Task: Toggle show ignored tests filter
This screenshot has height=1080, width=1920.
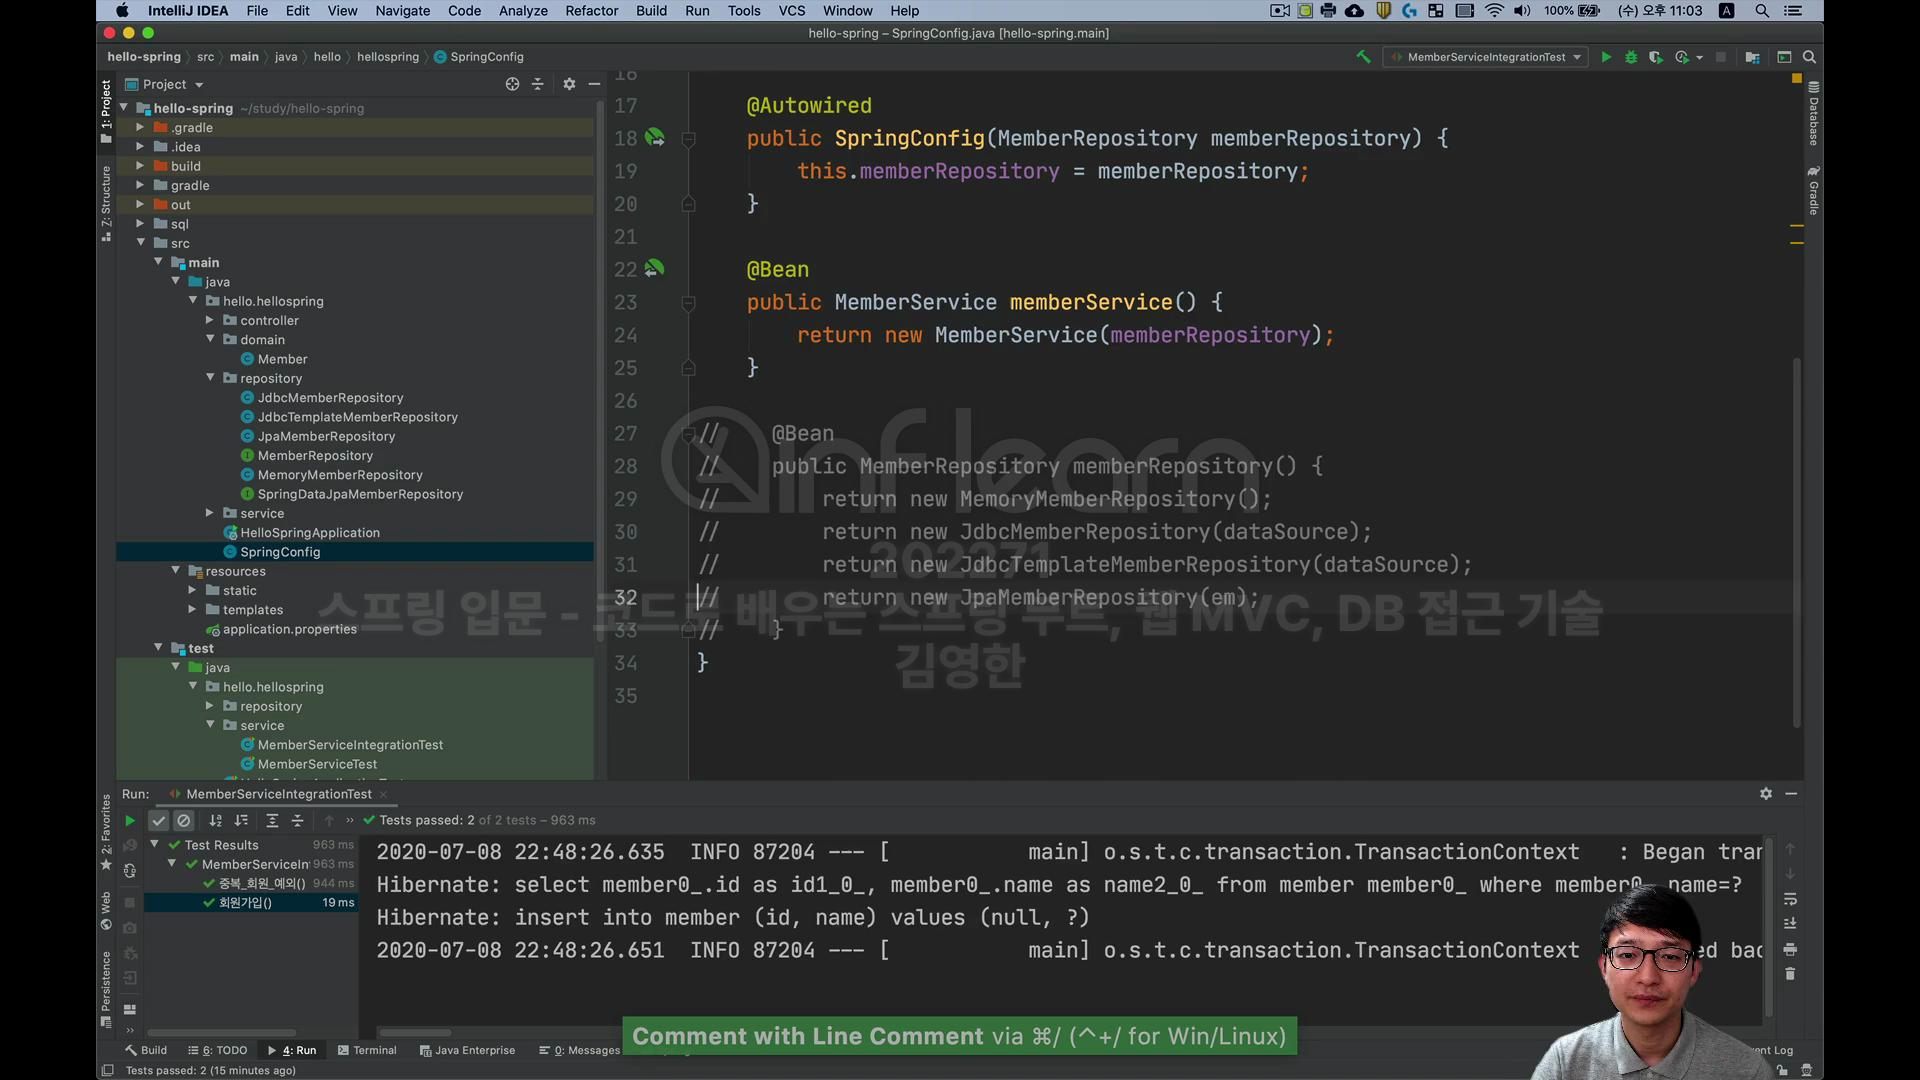Action: coord(184,820)
